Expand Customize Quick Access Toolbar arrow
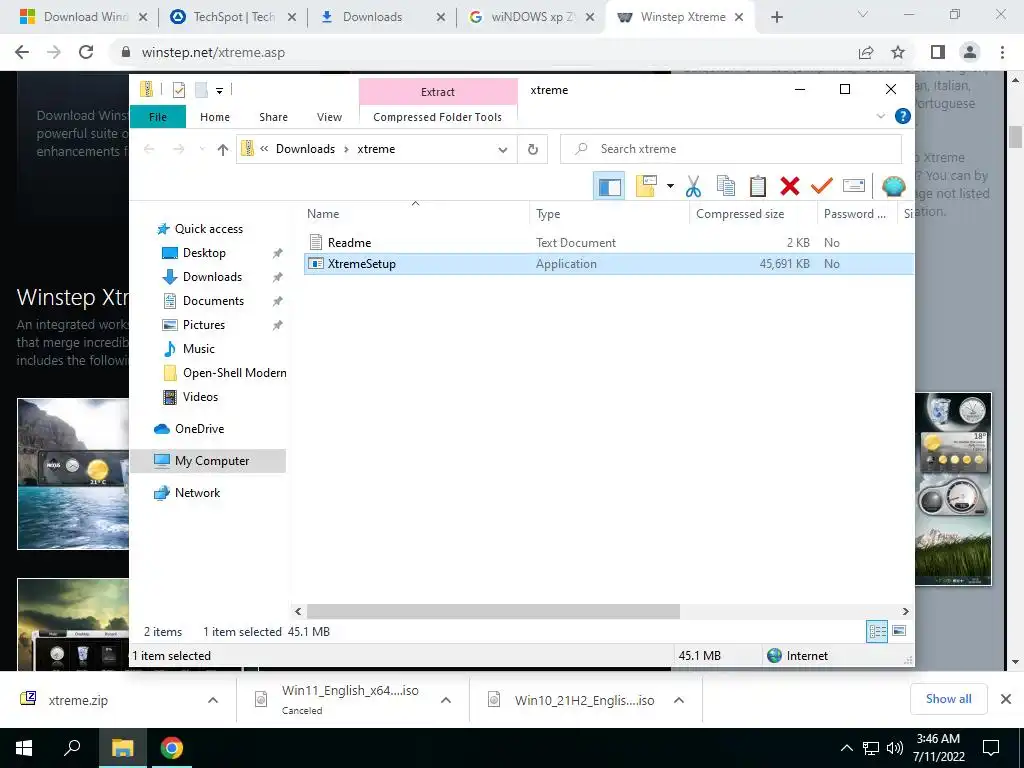Viewport: 1024px width, 768px height. [x=219, y=91]
